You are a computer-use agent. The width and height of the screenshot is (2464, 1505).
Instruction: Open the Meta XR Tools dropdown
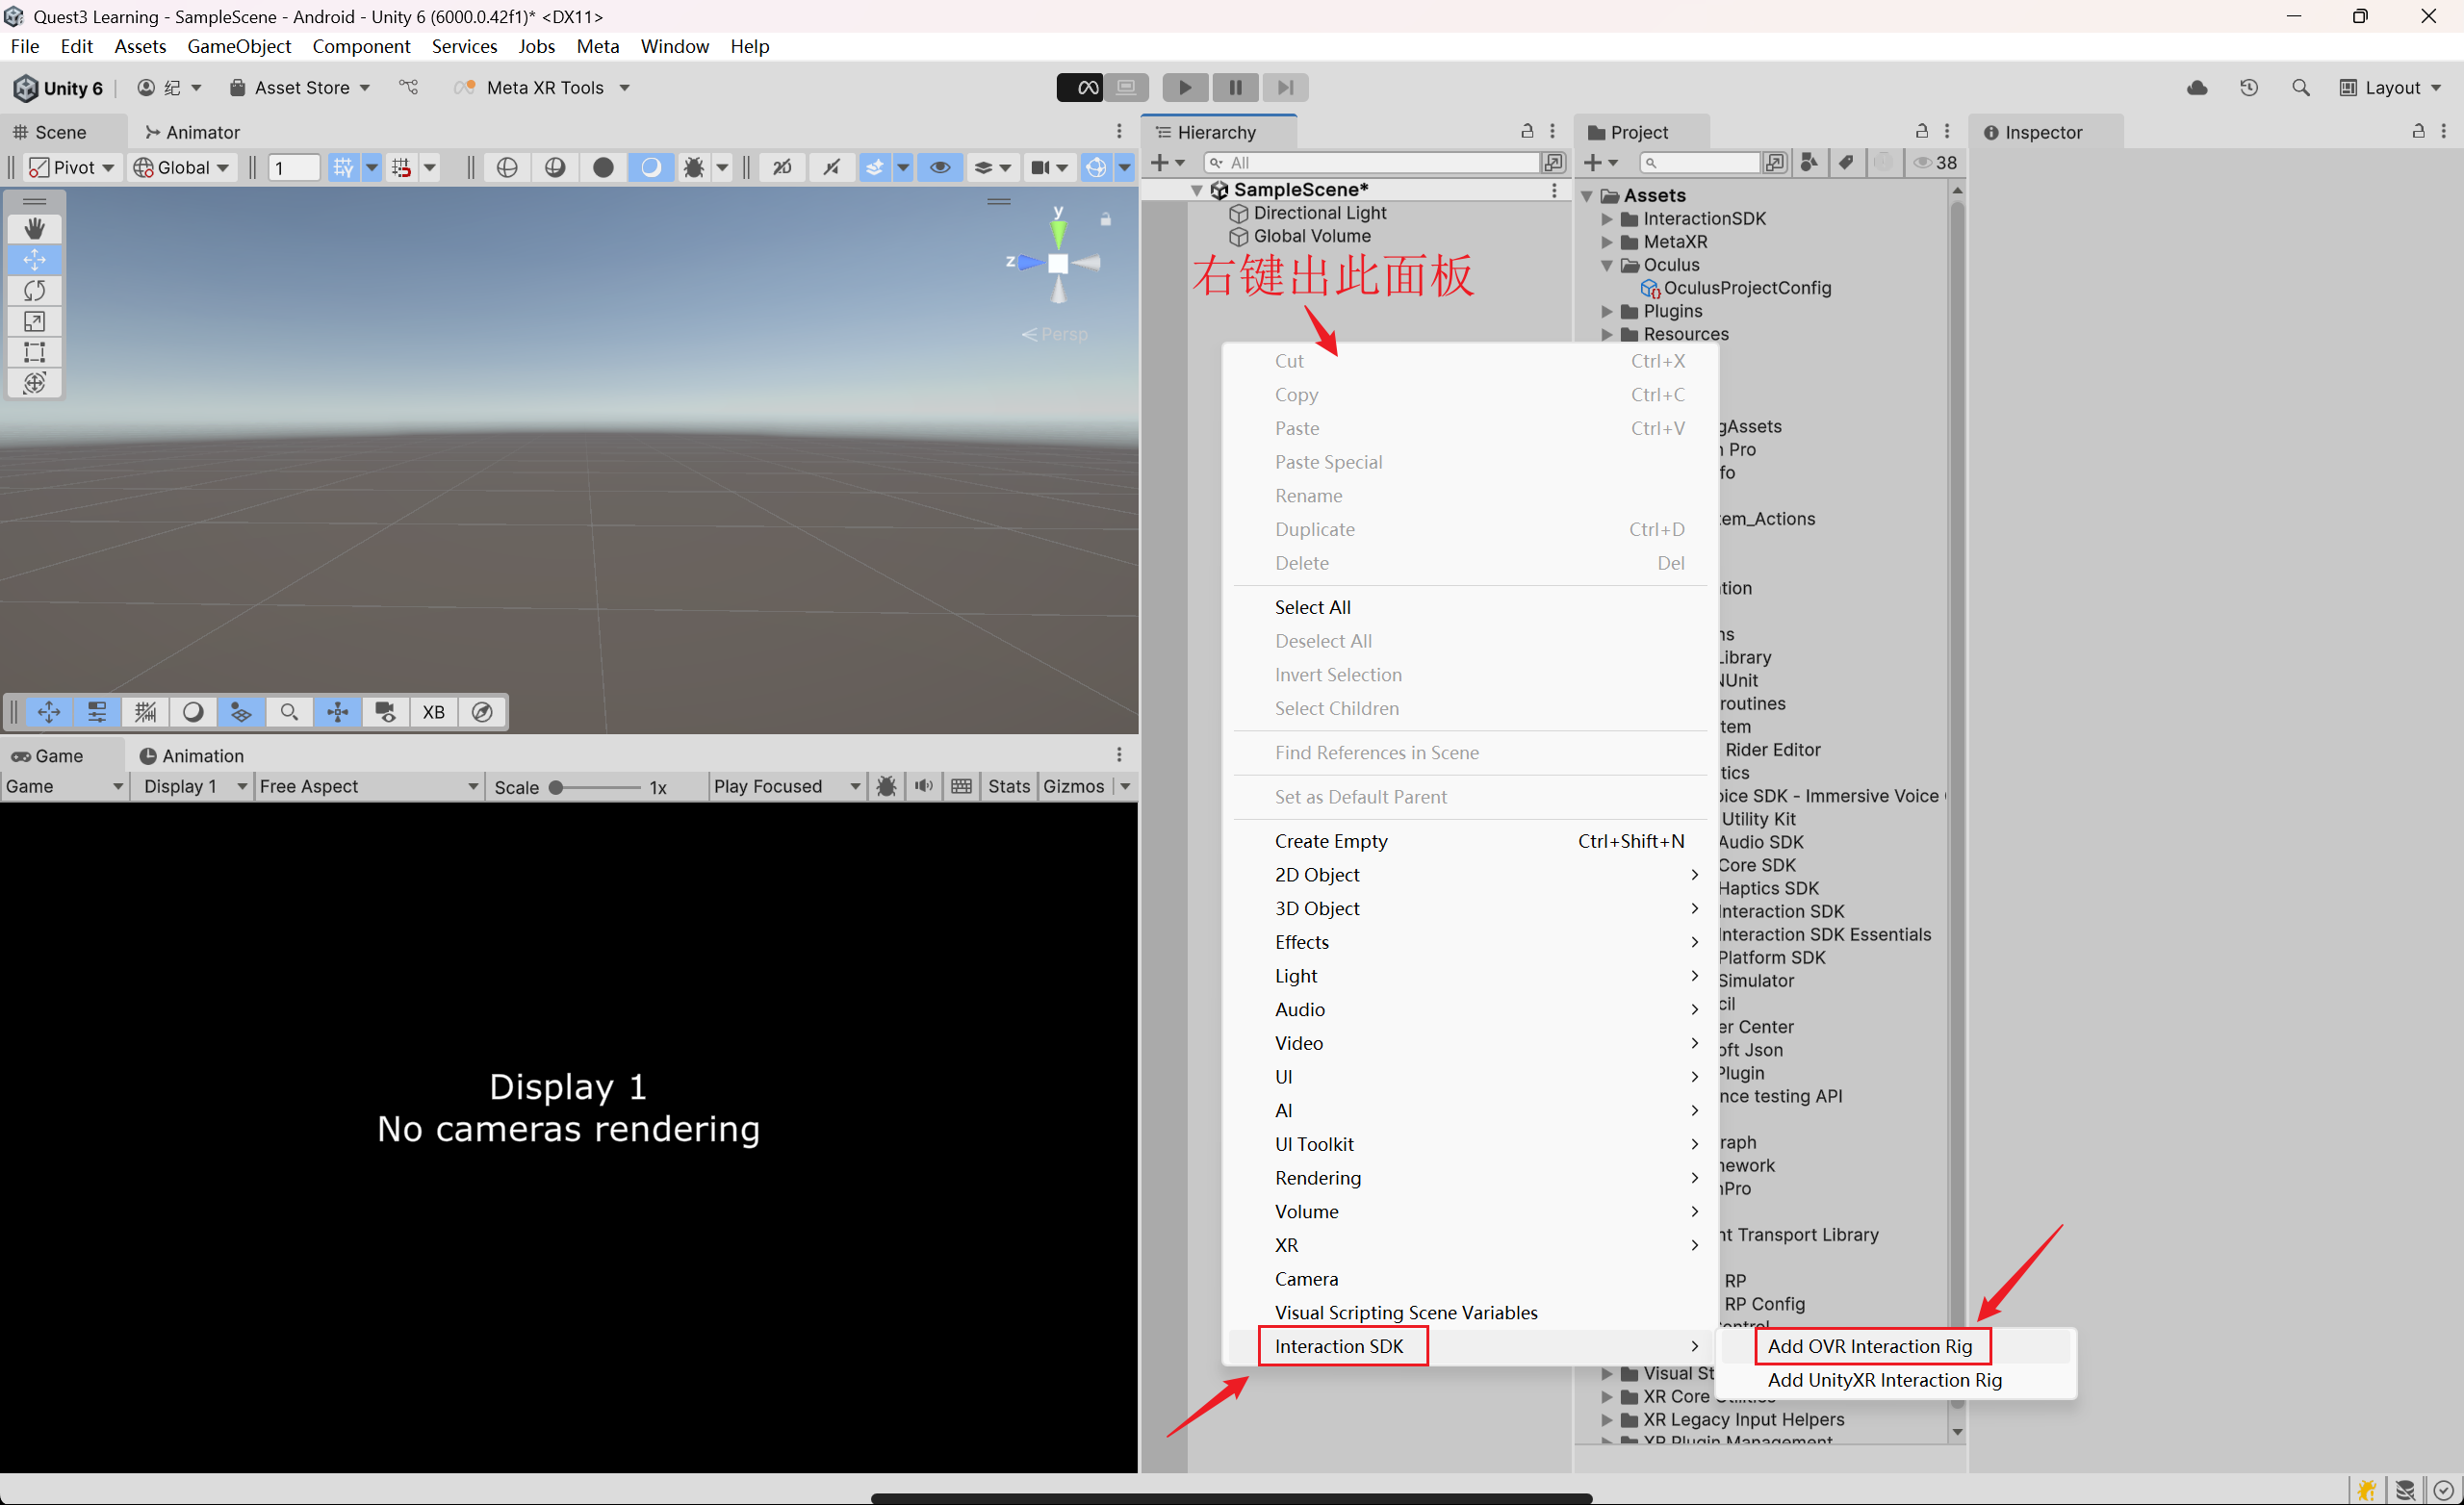pyautogui.click(x=543, y=88)
